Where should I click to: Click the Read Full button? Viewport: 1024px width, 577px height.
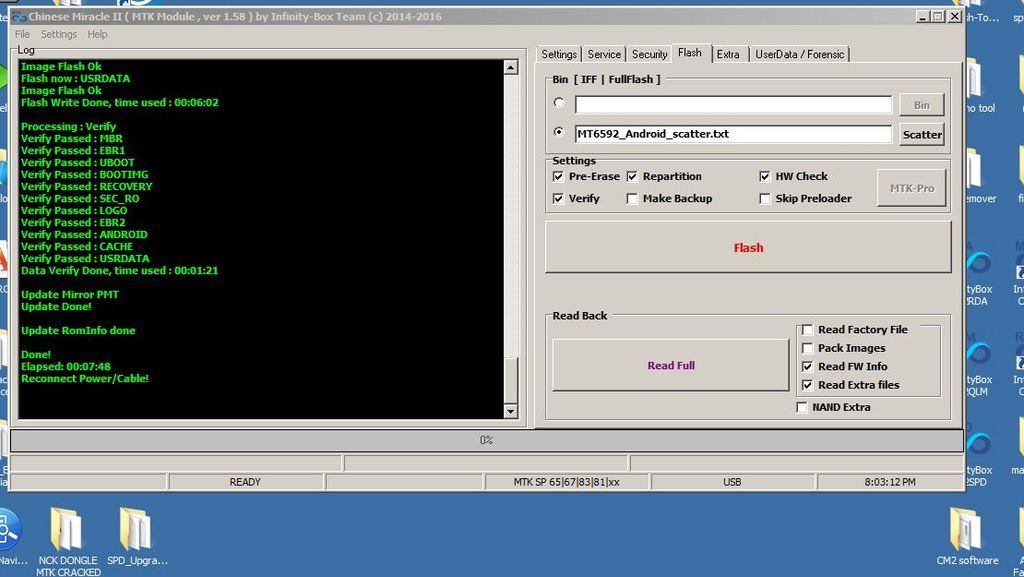670,365
